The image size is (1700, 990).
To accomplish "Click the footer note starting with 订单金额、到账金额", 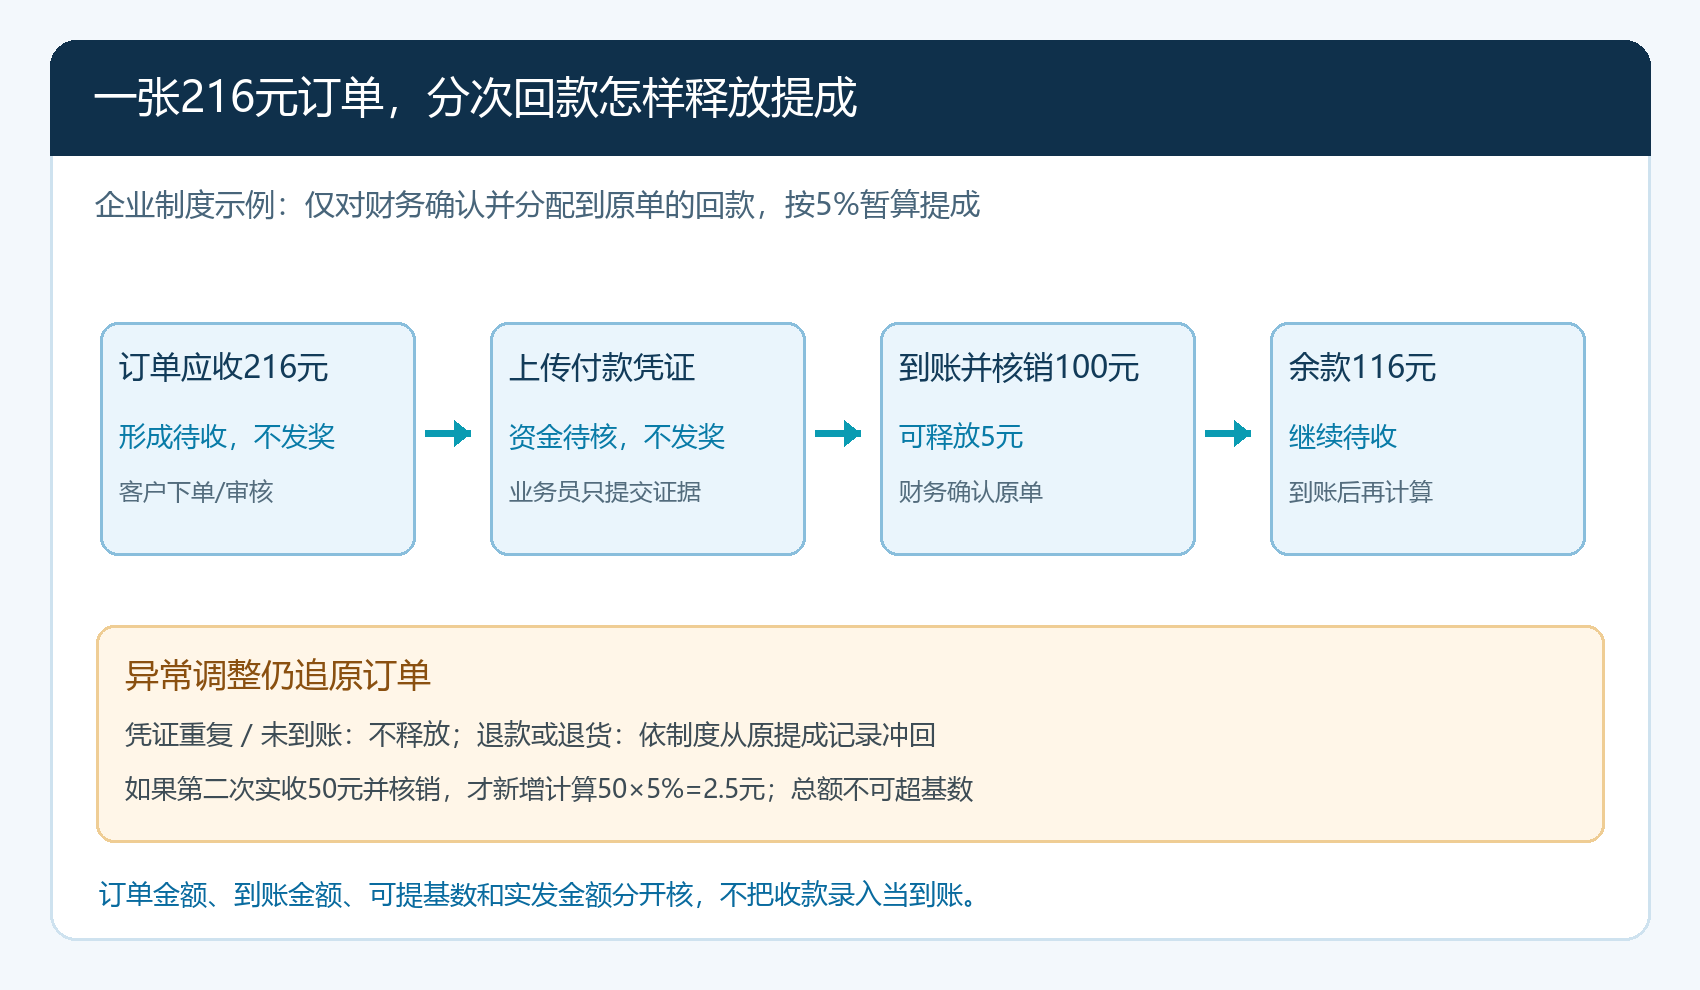I will [539, 894].
